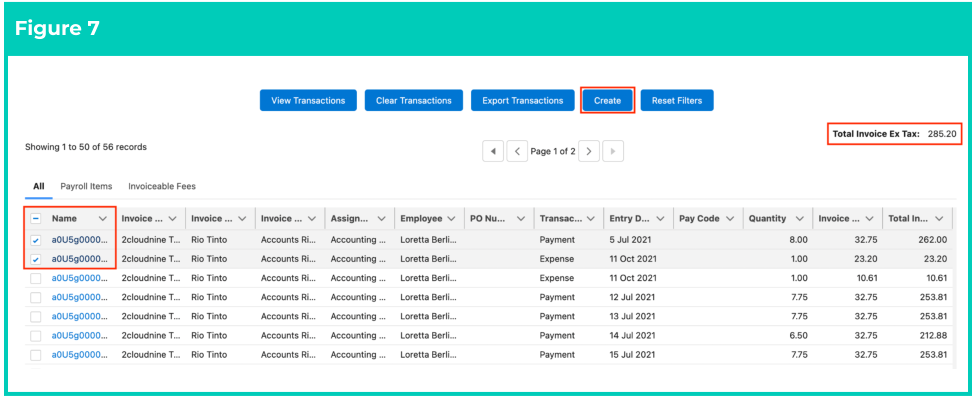Go to the previous page chevron

pos(517,151)
